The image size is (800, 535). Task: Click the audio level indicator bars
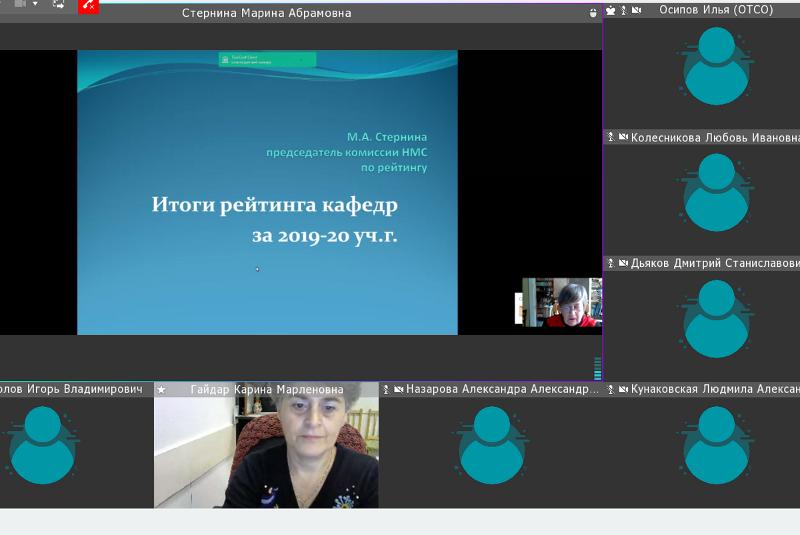(598, 368)
